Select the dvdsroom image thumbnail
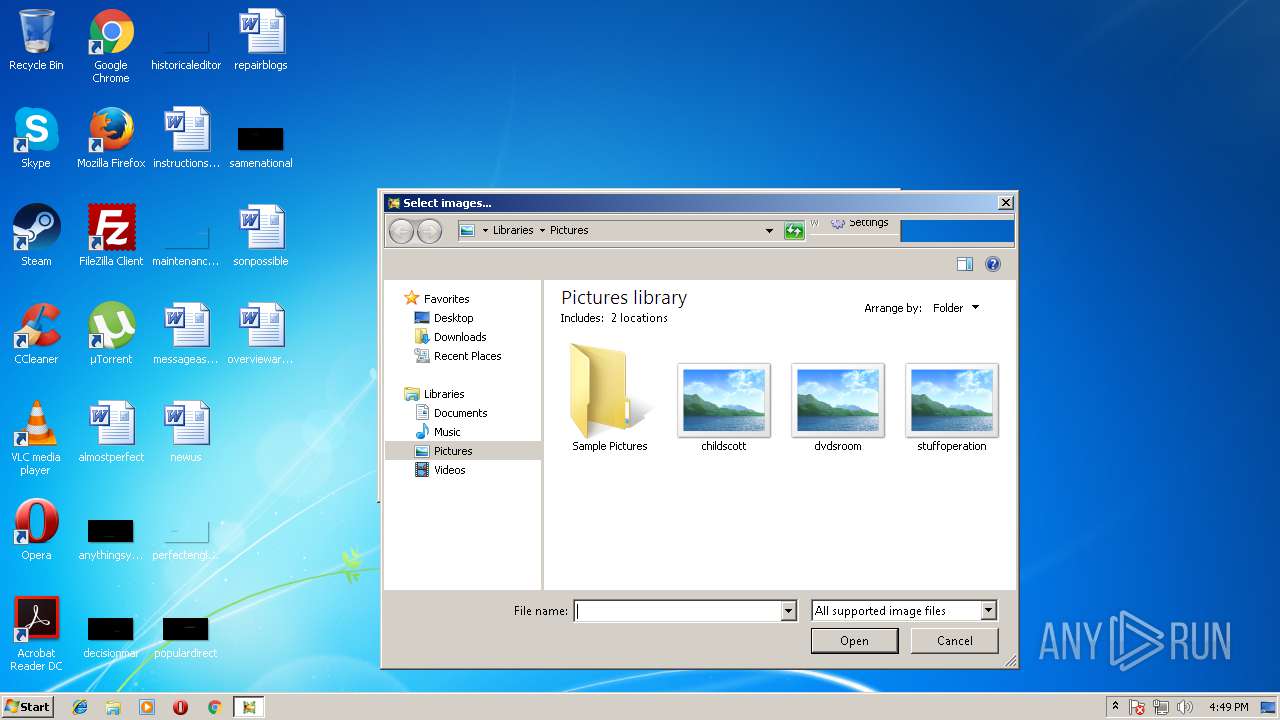Image resolution: width=1280 pixels, height=720 pixels. point(838,407)
